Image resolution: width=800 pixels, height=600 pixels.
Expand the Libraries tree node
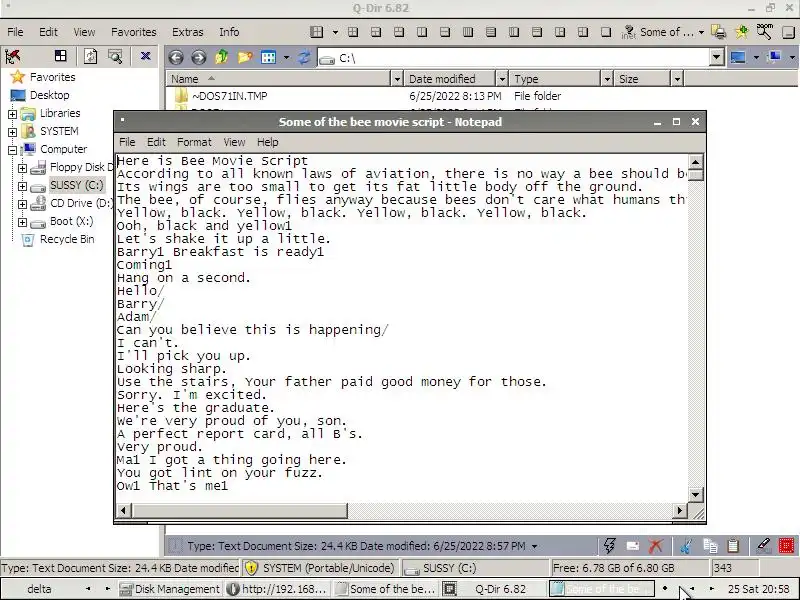12,114
